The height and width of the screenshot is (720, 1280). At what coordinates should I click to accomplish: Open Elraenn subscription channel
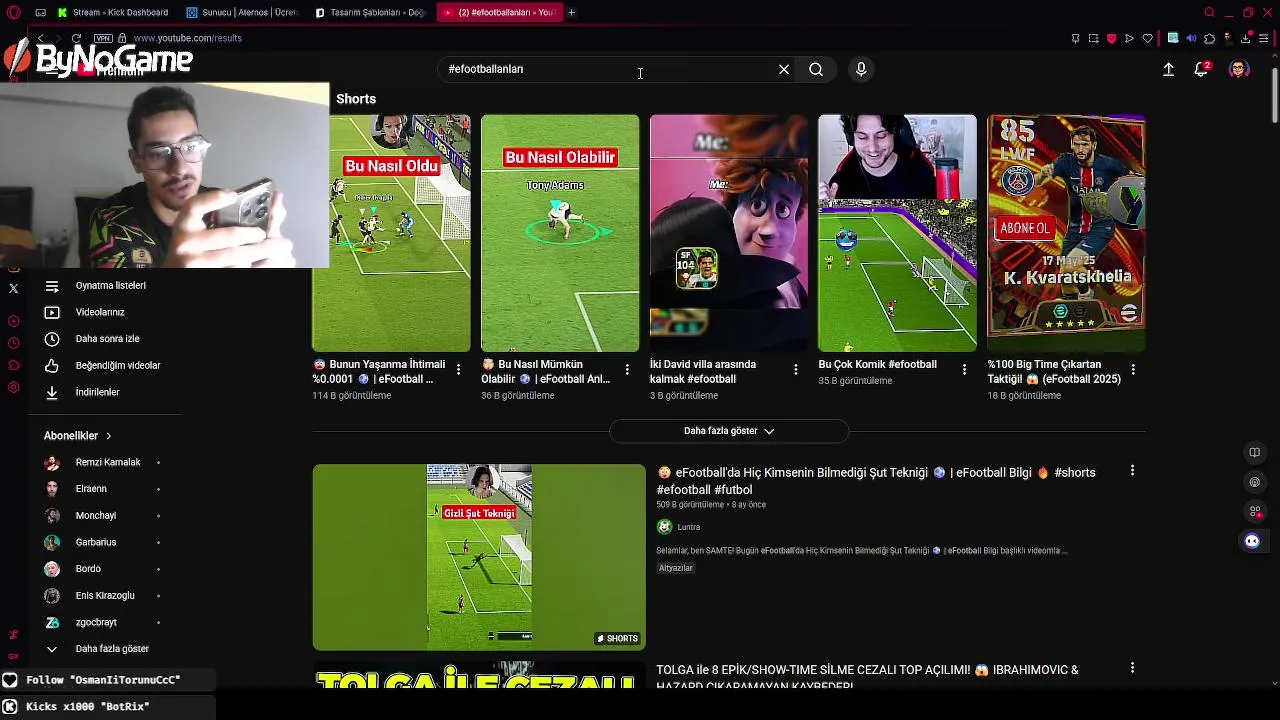[x=104, y=489]
